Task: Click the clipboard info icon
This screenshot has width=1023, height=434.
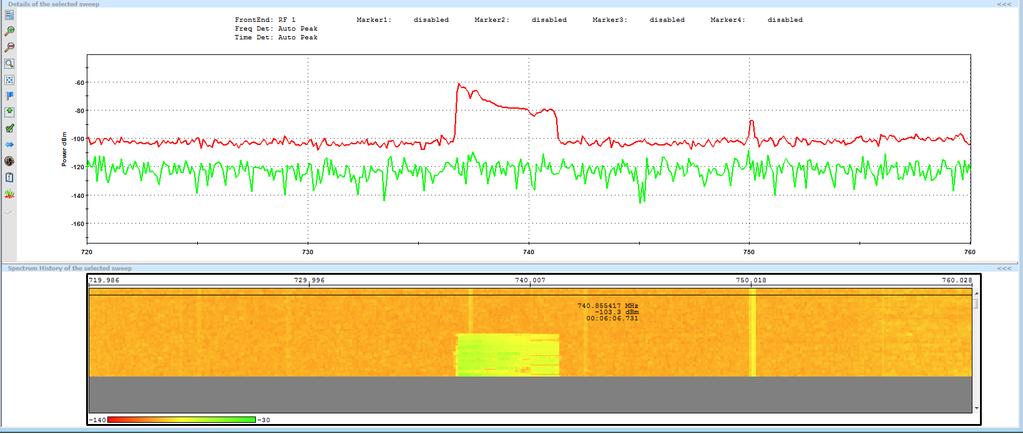Action: pos(9,178)
